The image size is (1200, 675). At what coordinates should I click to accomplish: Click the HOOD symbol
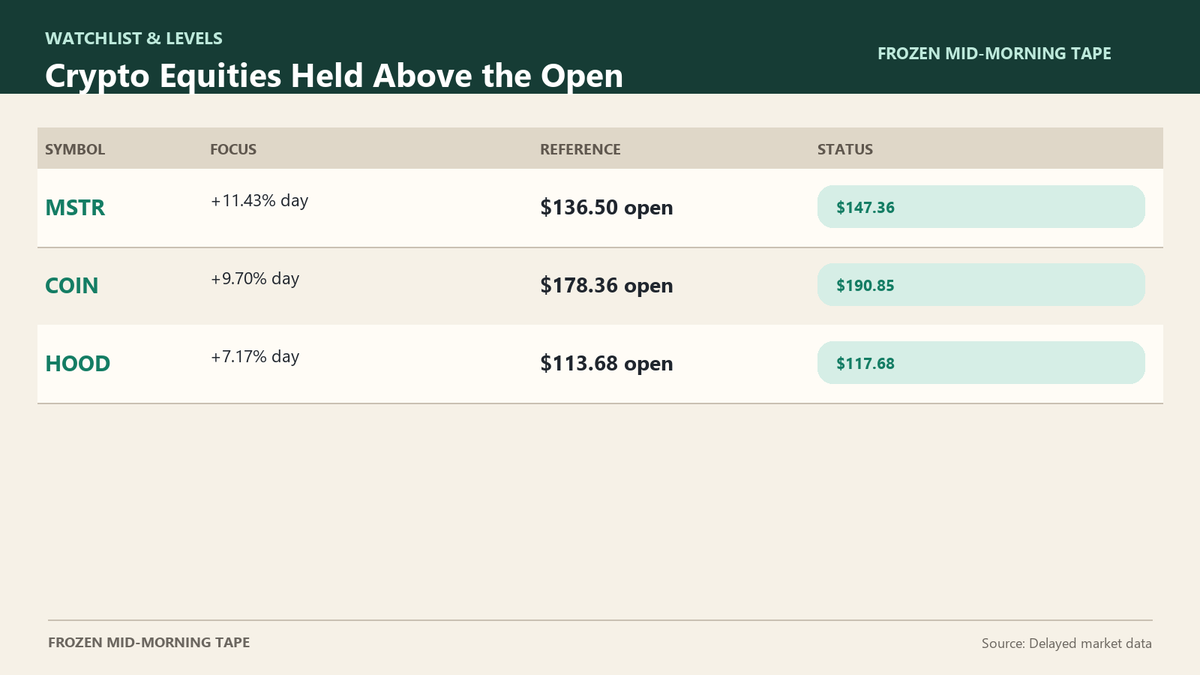click(x=78, y=364)
